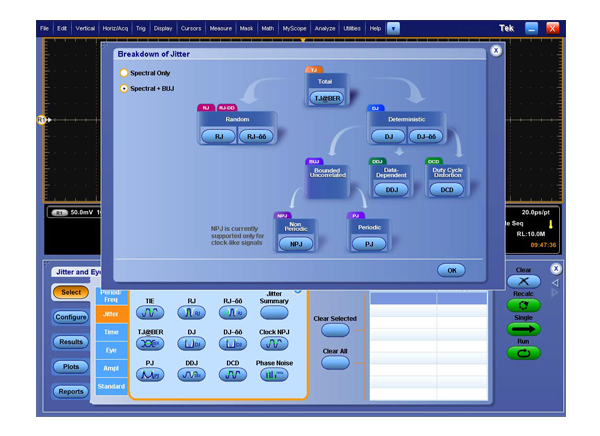Open the Analyze menu

[324, 28]
